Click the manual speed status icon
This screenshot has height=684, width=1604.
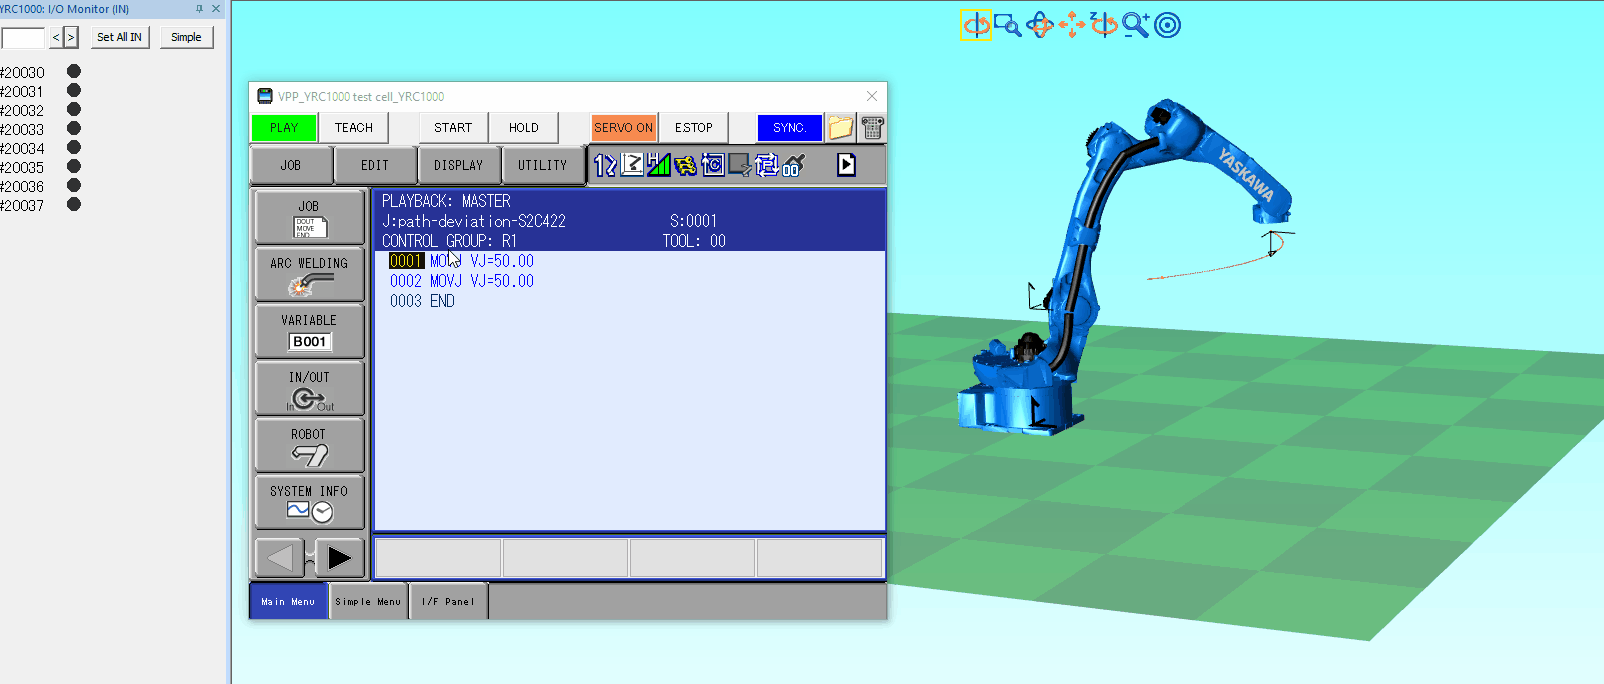pyautogui.click(x=659, y=165)
